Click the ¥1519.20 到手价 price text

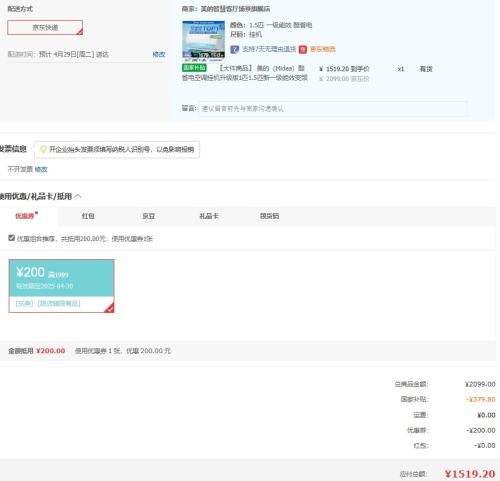(x=344, y=69)
